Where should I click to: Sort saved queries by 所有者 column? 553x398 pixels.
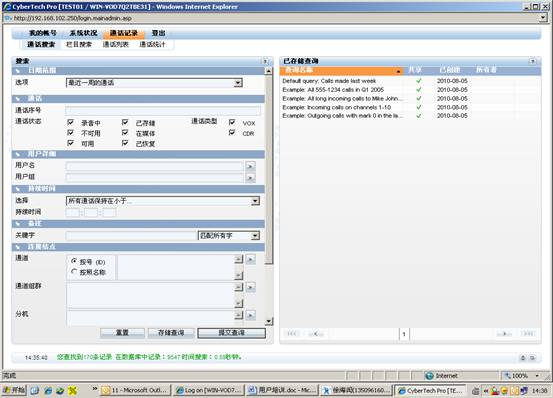[x=486, y=71]
